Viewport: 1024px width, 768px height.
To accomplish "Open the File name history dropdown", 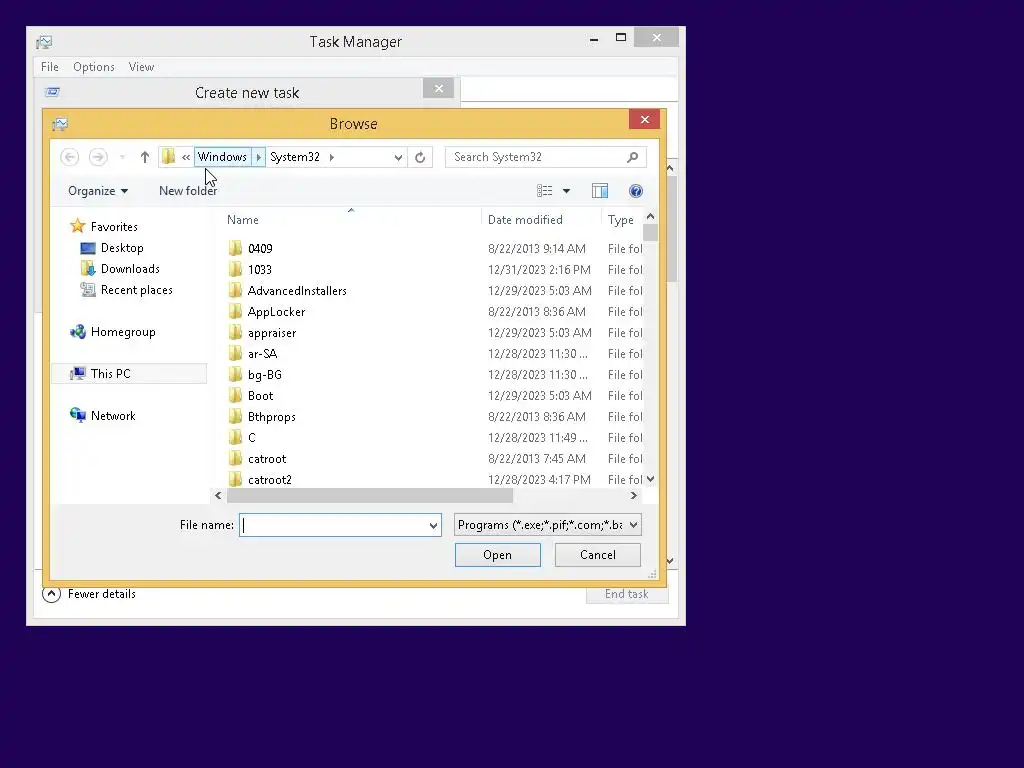I will (433, 525).
